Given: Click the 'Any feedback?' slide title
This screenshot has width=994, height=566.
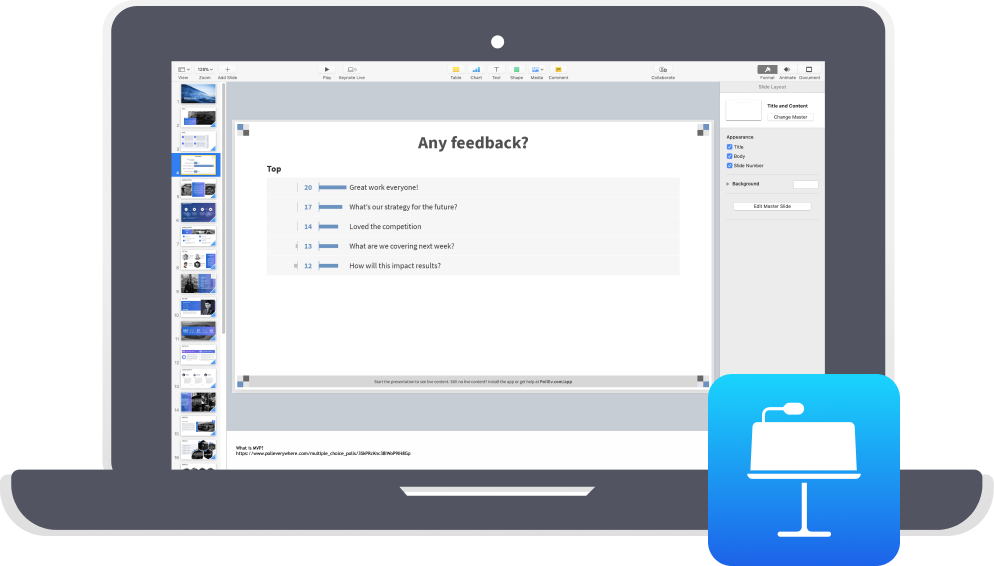Looking at the screenshot, I should [473, 143].
